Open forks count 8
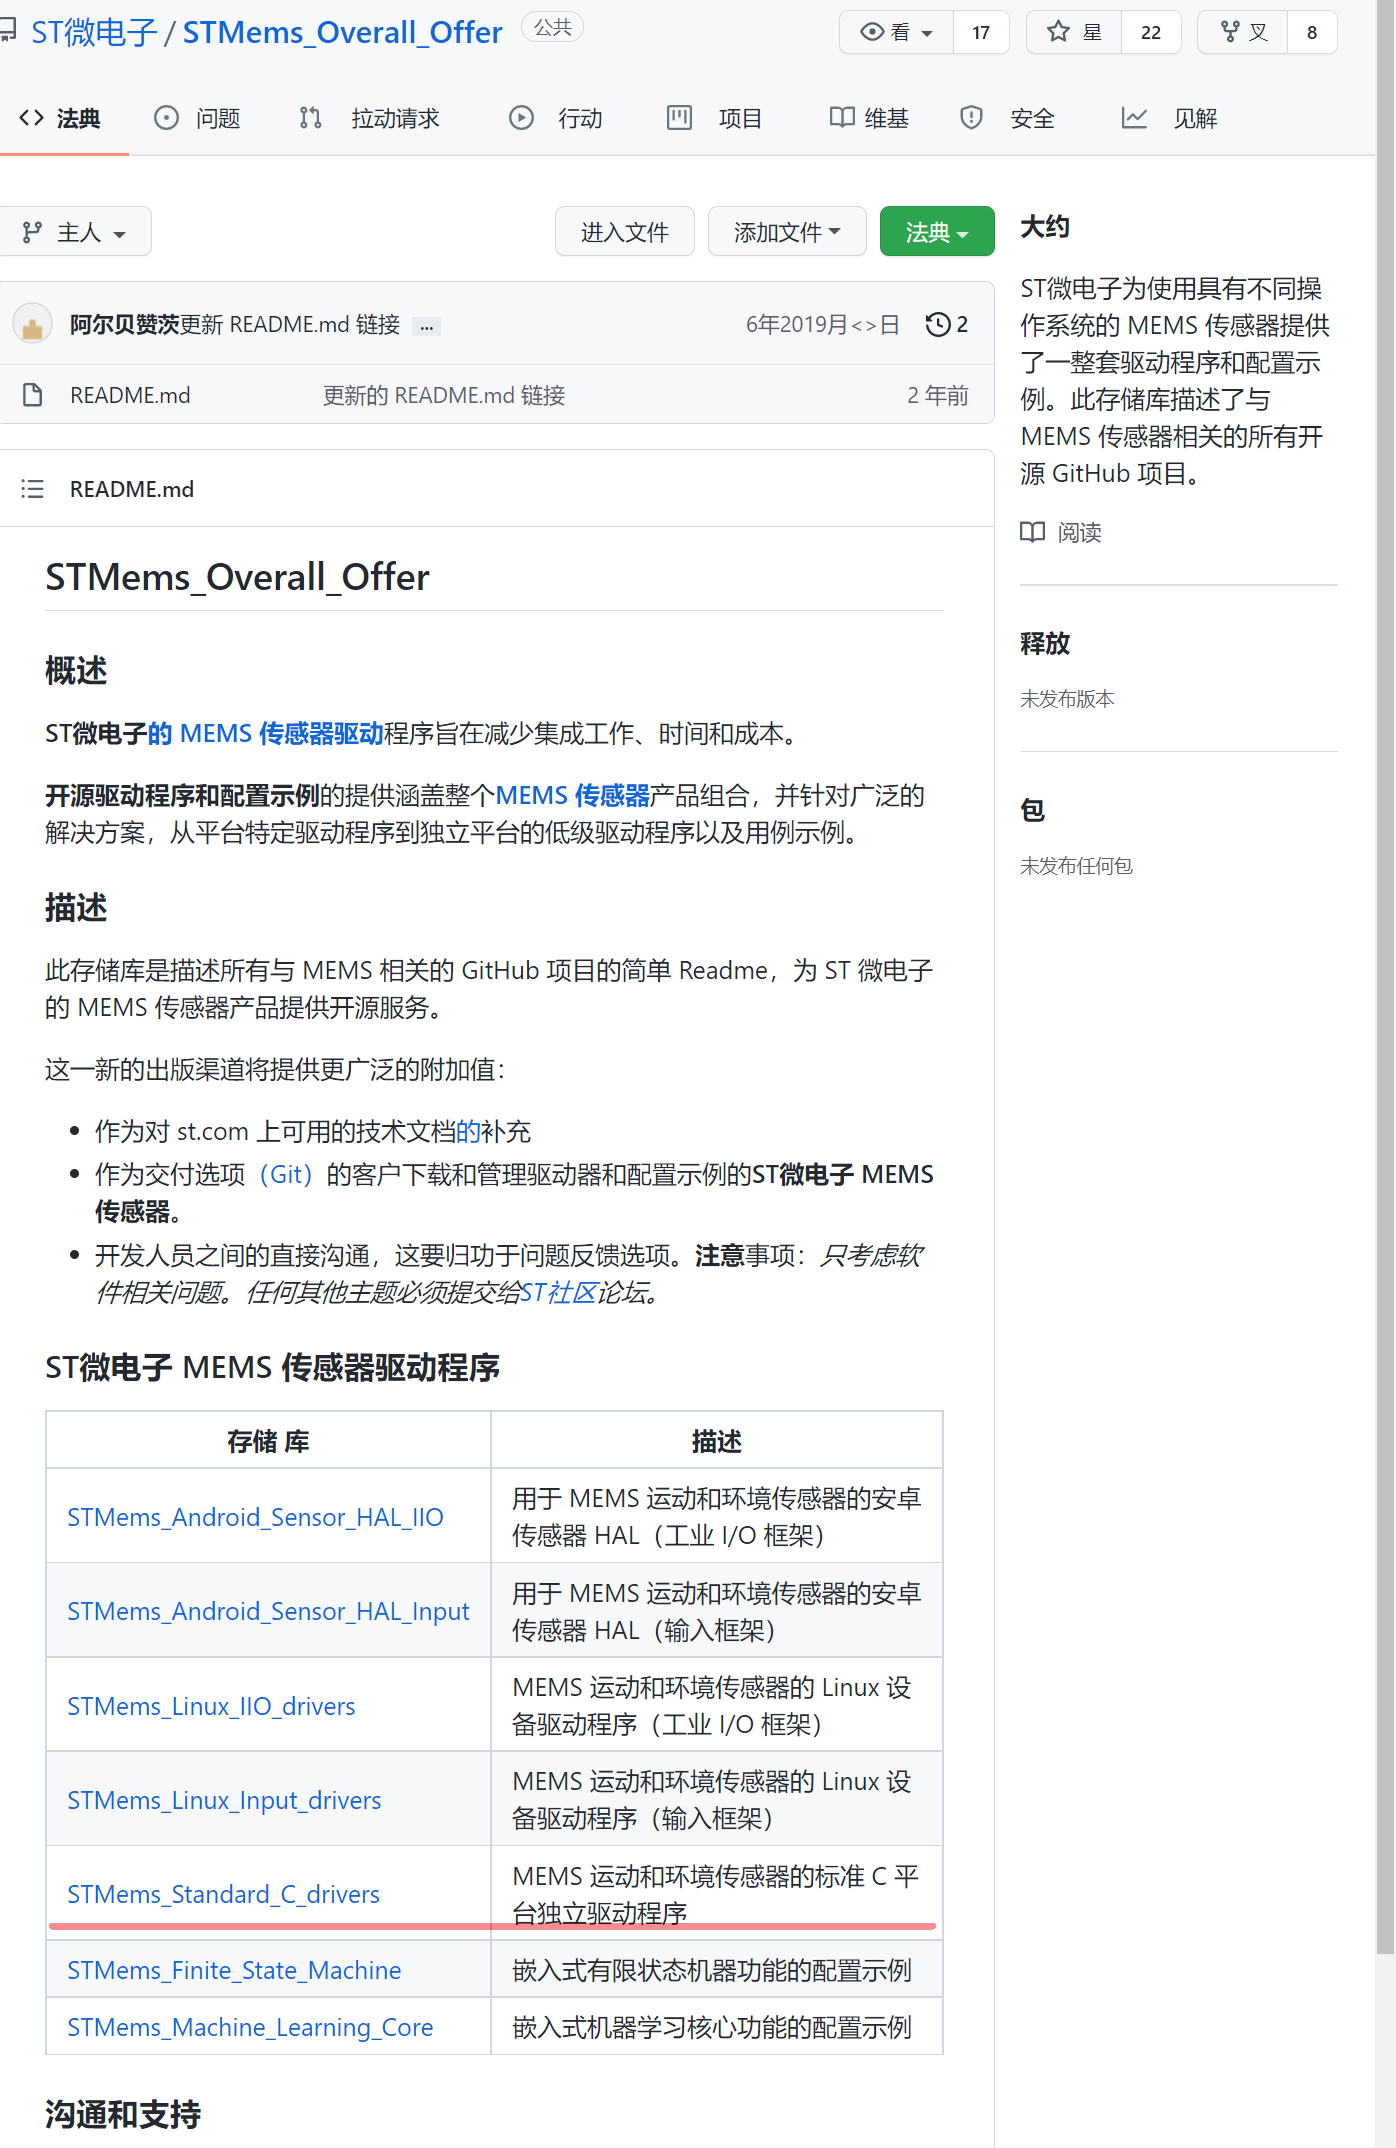Screen dimensions: 1396x2148 click(x=1312, y=32)
